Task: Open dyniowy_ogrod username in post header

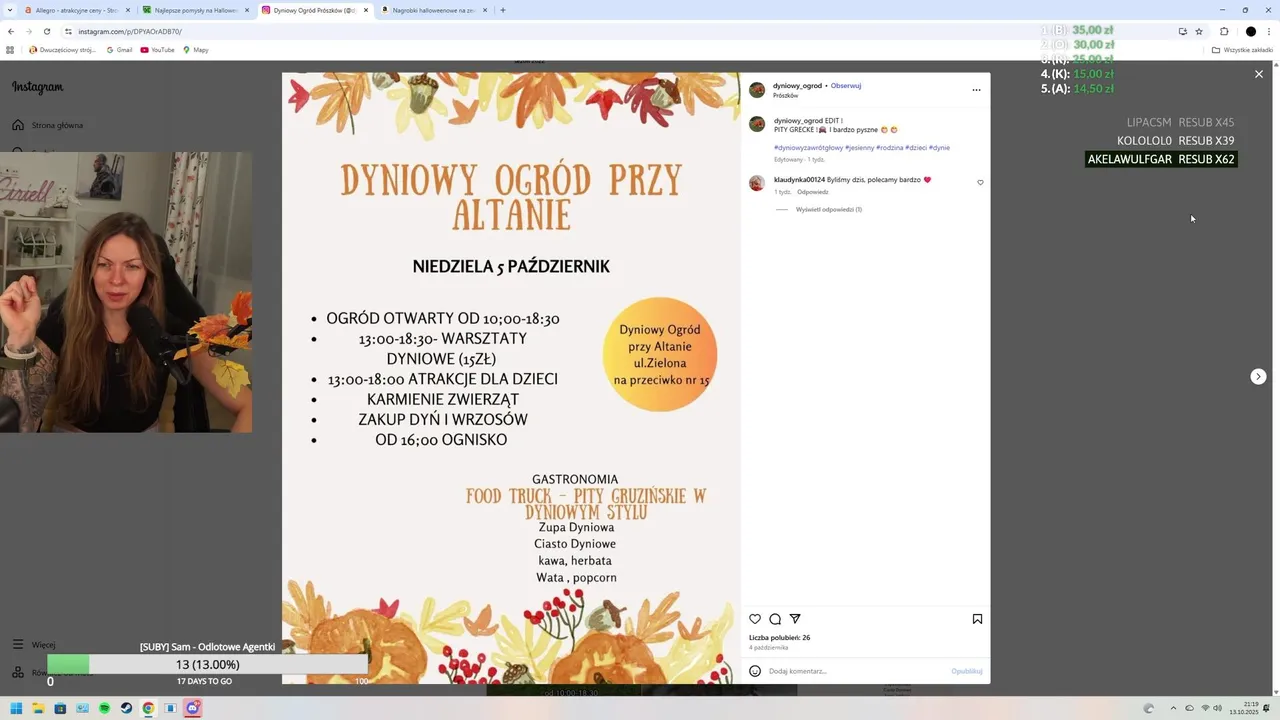Action: click(797, 86)
